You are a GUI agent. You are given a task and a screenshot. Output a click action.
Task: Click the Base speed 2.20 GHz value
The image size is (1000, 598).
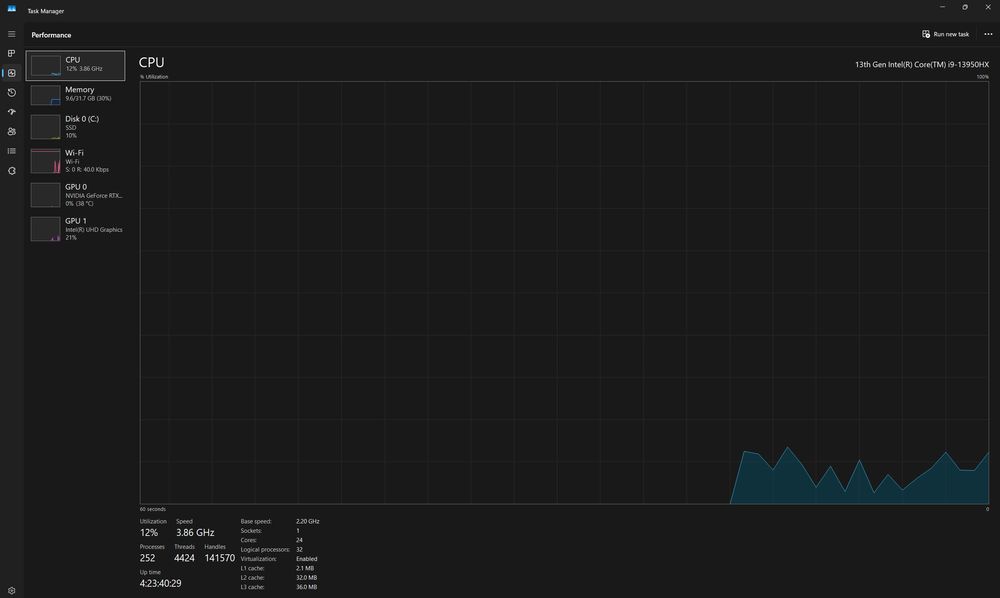point(307,521)
